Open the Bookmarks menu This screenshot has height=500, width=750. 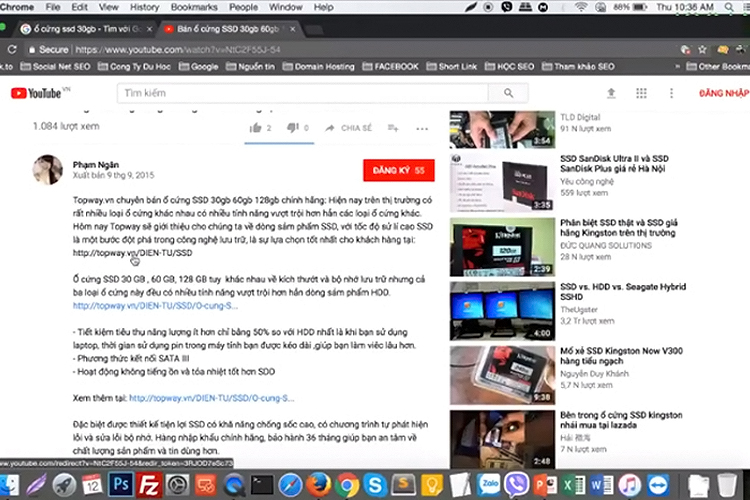(x=194, y=7)
